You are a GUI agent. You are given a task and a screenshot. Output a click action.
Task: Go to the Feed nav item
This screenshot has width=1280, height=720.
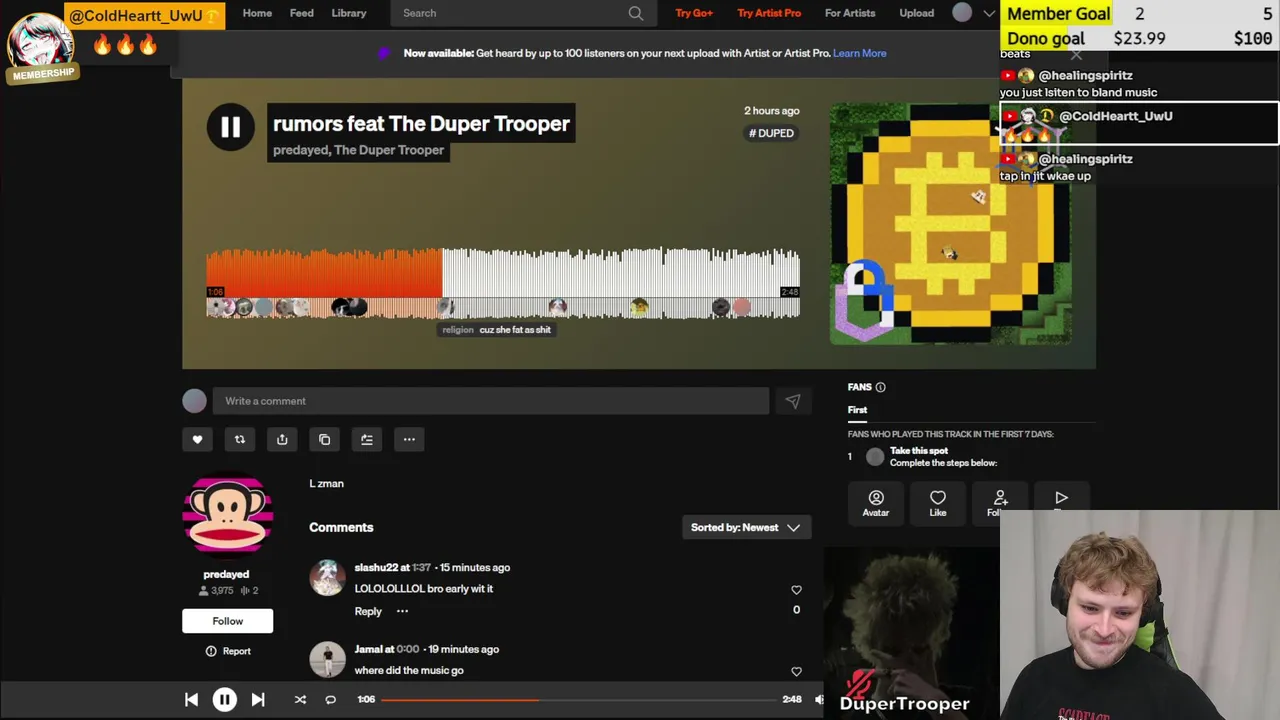click(301, 13)
